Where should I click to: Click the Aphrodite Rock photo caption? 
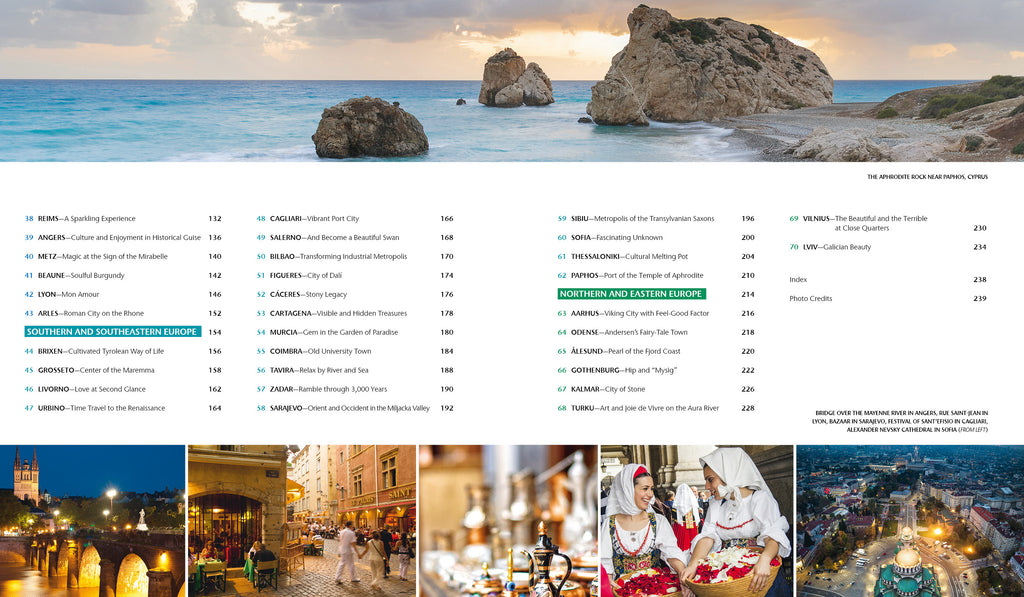(x=927, y=177)
